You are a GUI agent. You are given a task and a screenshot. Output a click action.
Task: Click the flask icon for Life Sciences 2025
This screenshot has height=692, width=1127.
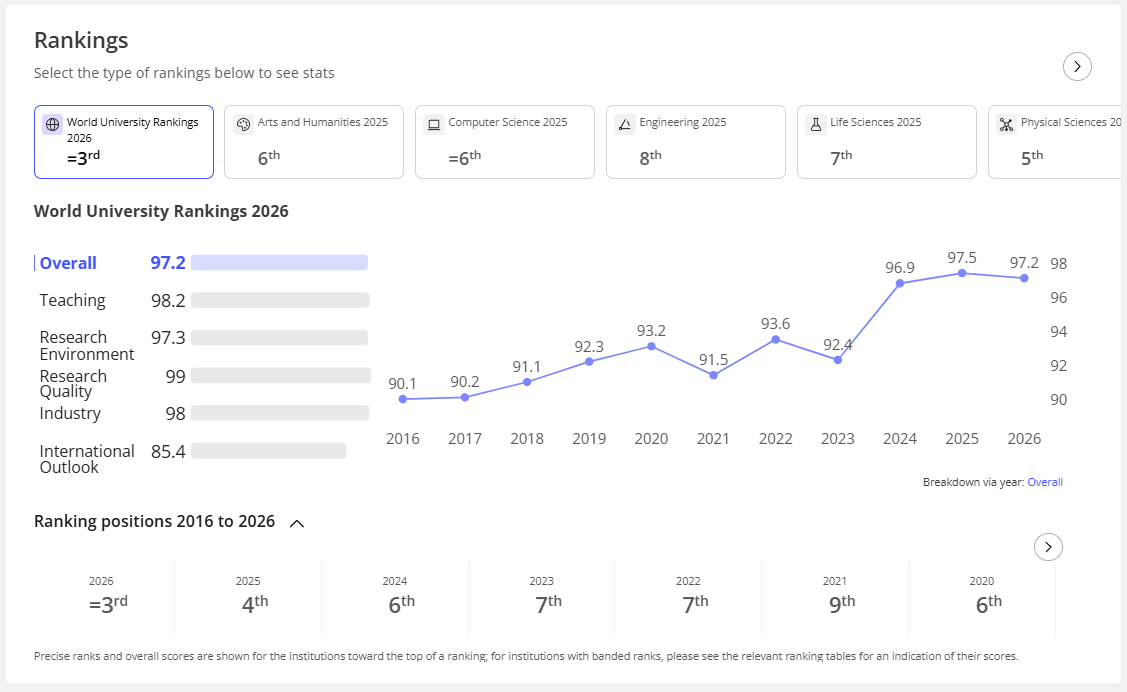[816, 124]
